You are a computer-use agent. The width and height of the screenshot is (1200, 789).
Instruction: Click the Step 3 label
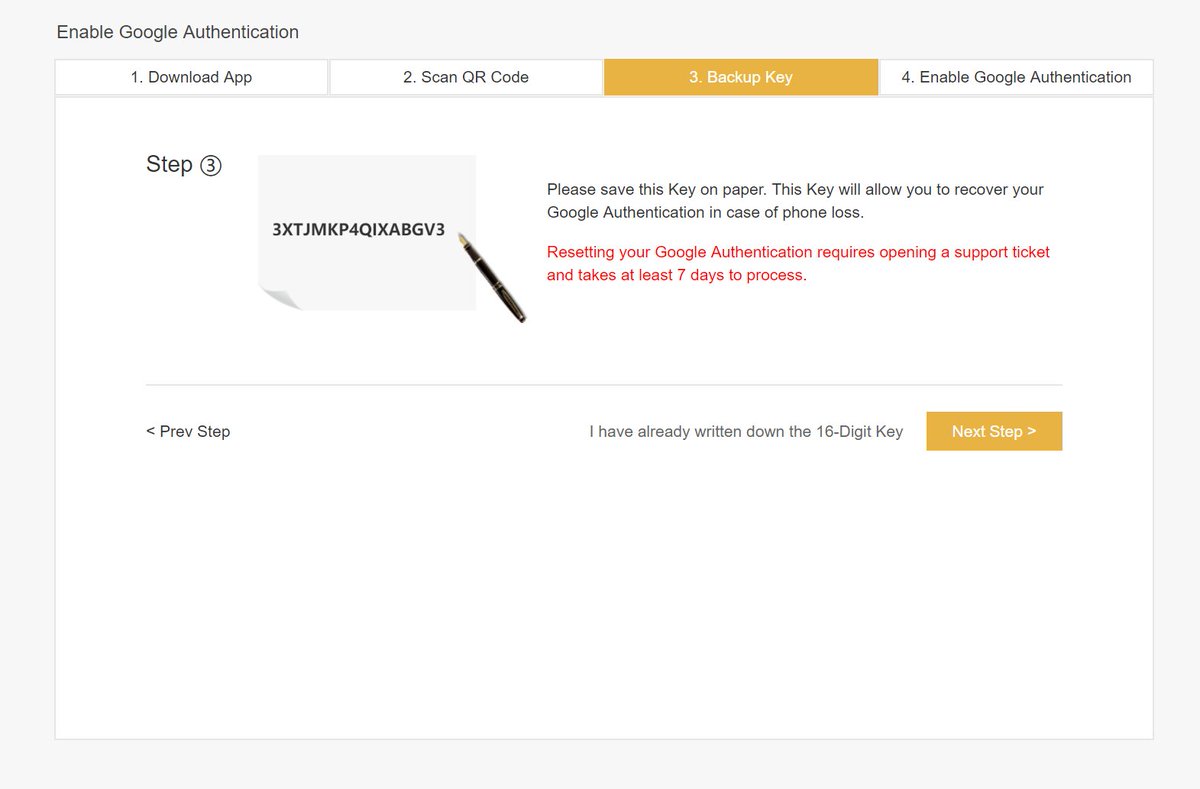tap(184, 165)
